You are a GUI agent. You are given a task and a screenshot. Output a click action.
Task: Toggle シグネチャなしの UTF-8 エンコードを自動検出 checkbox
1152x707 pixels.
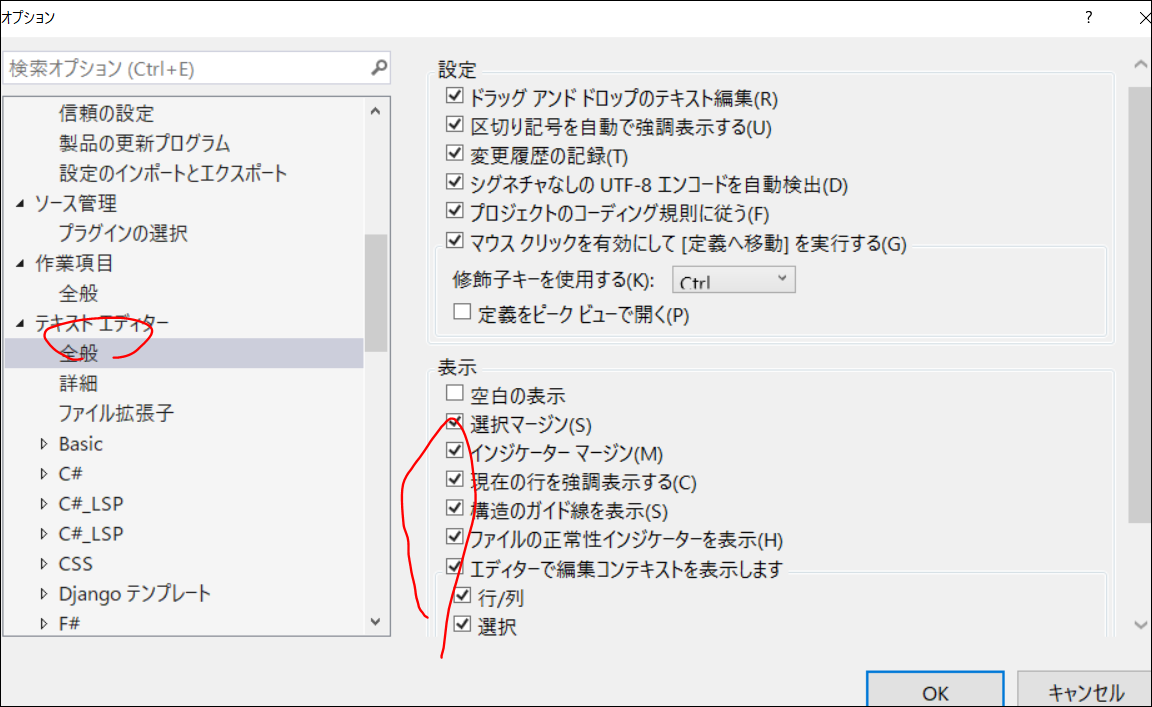pos(455,182)
